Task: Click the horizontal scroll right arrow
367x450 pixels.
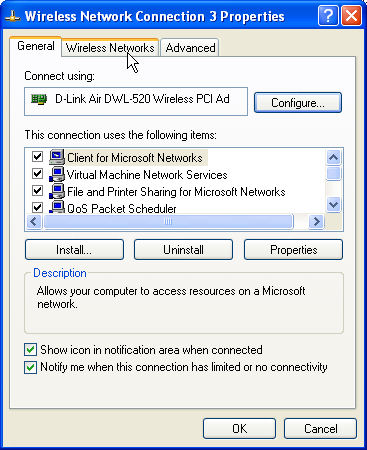Action: [316, 222]
